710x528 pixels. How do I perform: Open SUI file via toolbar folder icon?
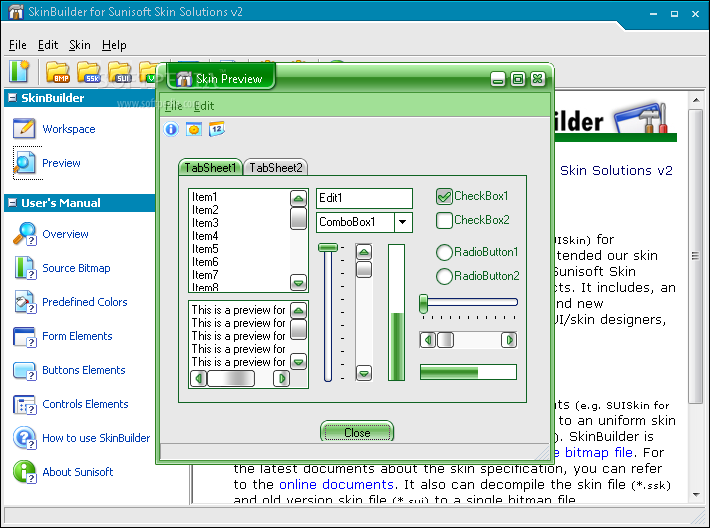[x=120, y=72]
